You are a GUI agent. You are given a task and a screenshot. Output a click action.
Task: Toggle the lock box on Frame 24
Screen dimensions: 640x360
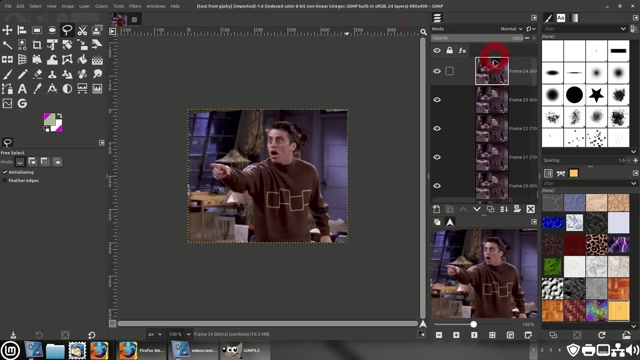point(449,71)
